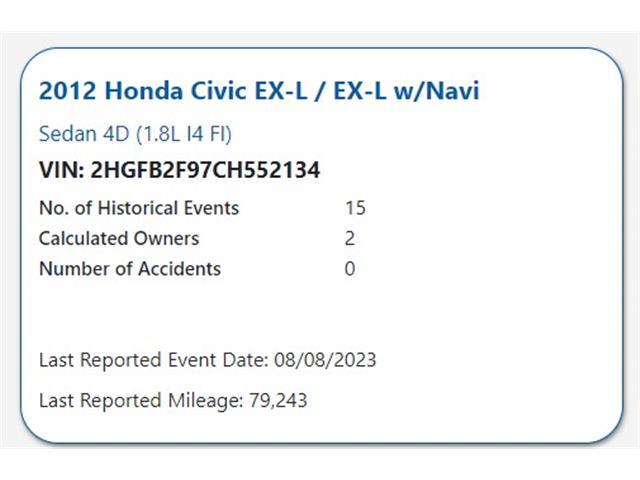This screenshot has height=480, width=640.
Task: Click the EX-L w/Navi trim text
Action: point(419,92)
